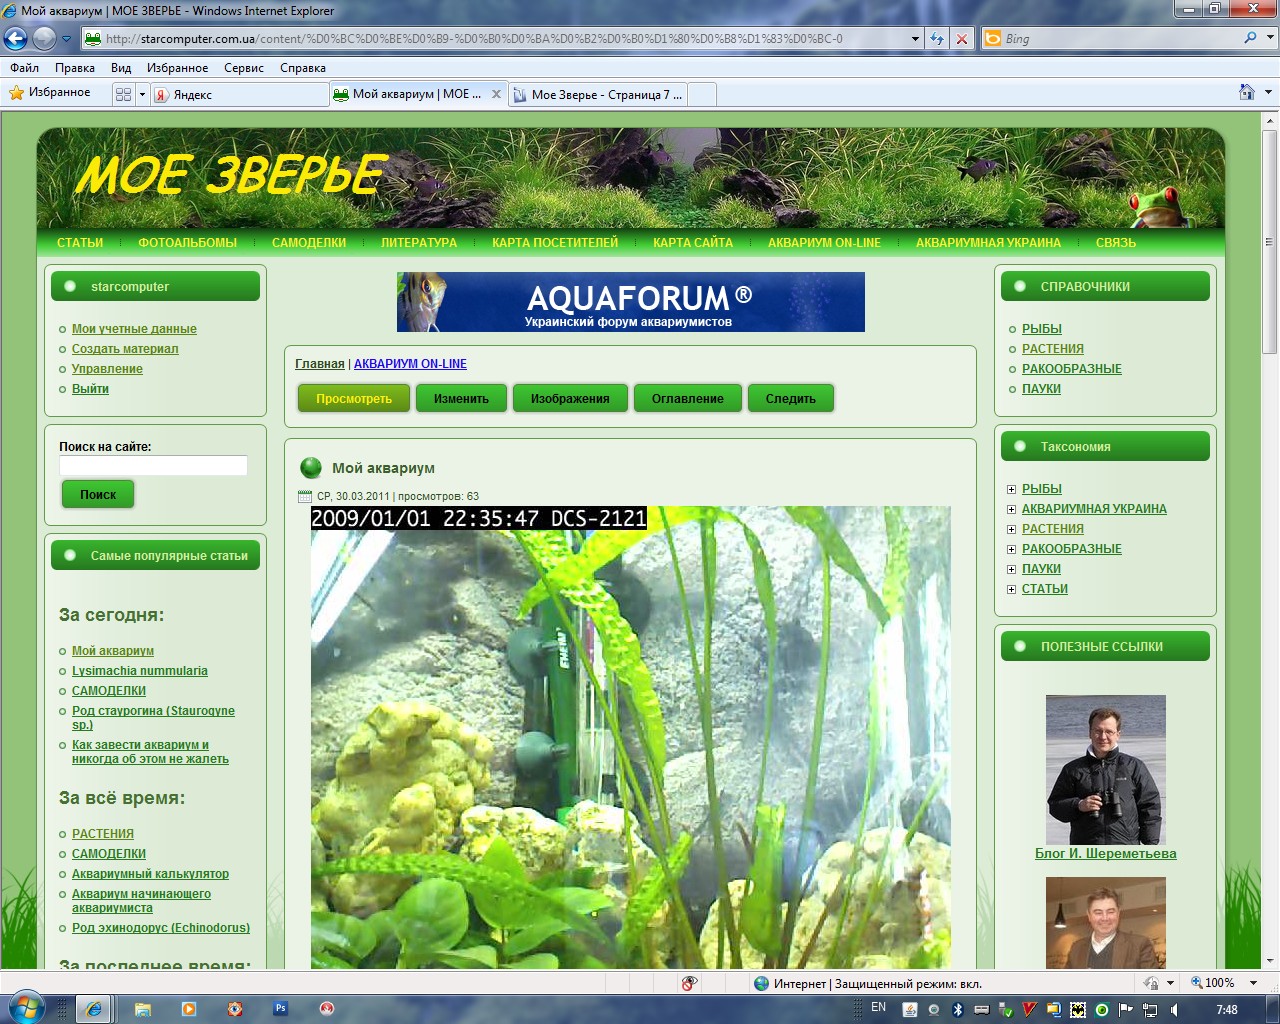This screenshot has height=1024, width=1280.
Task: Click the Изменить button
Action: [x=461, y=399]
